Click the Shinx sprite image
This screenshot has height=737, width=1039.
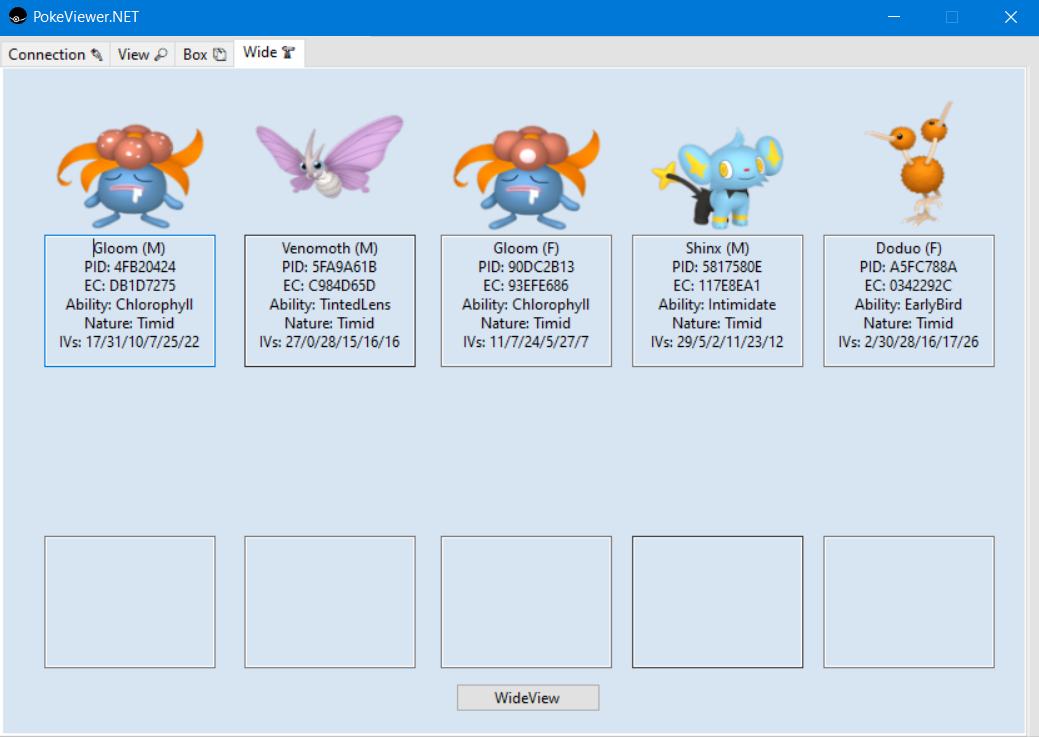[x=718, y=179]
